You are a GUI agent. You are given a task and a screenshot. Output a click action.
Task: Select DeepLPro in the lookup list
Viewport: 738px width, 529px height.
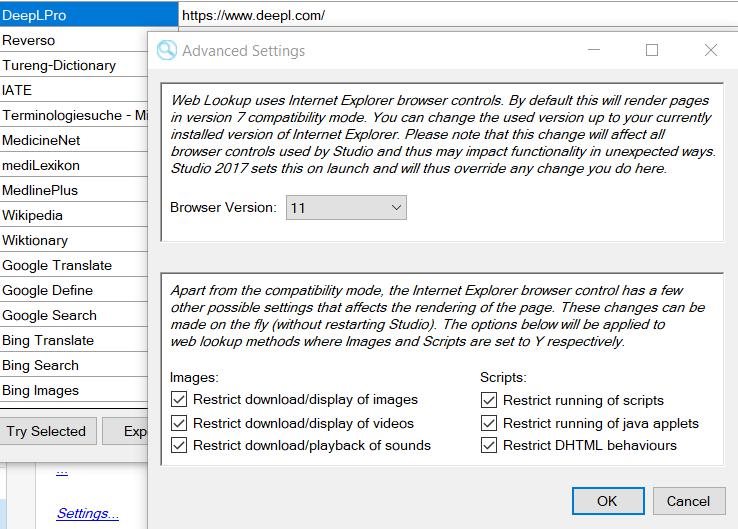tap(89, 15)
